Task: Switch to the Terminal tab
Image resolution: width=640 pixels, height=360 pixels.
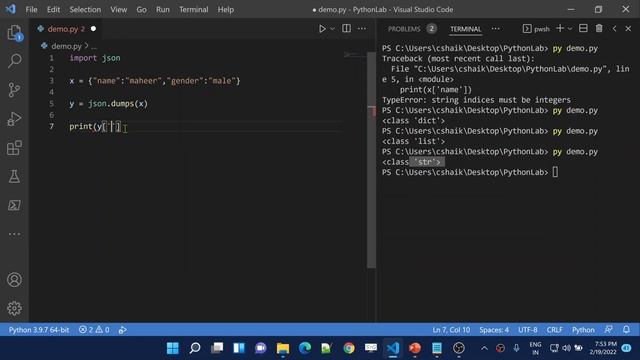Action: (x=465, y=29)
